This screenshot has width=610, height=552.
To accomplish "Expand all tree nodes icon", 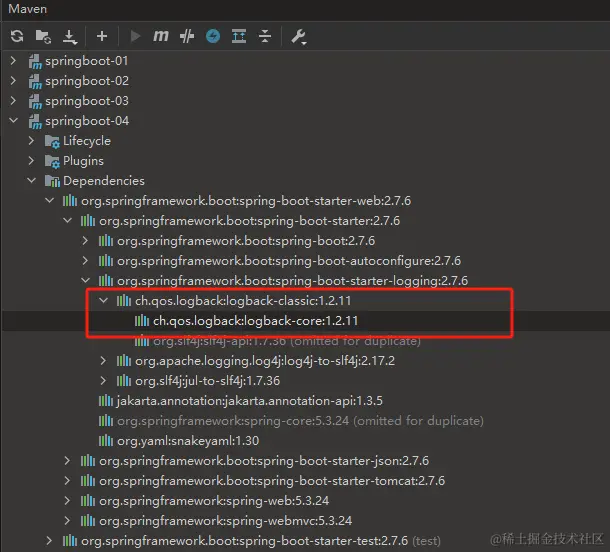I will pyautogui.click(x=239, y=36).
